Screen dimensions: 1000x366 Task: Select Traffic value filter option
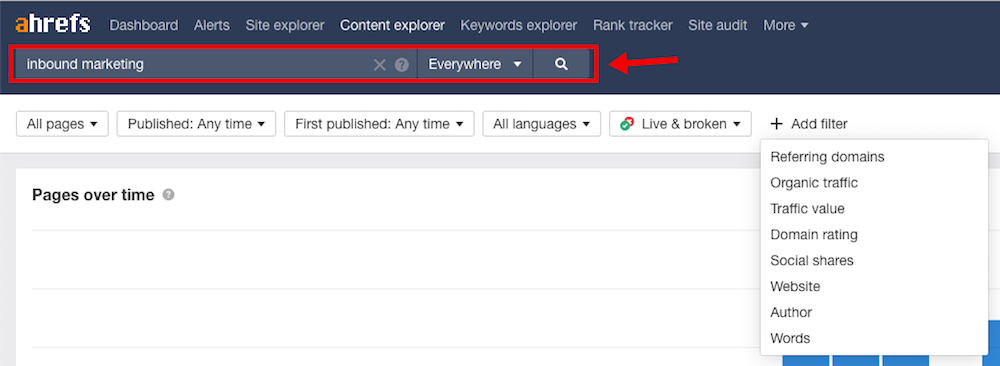[x=874, y=209]
